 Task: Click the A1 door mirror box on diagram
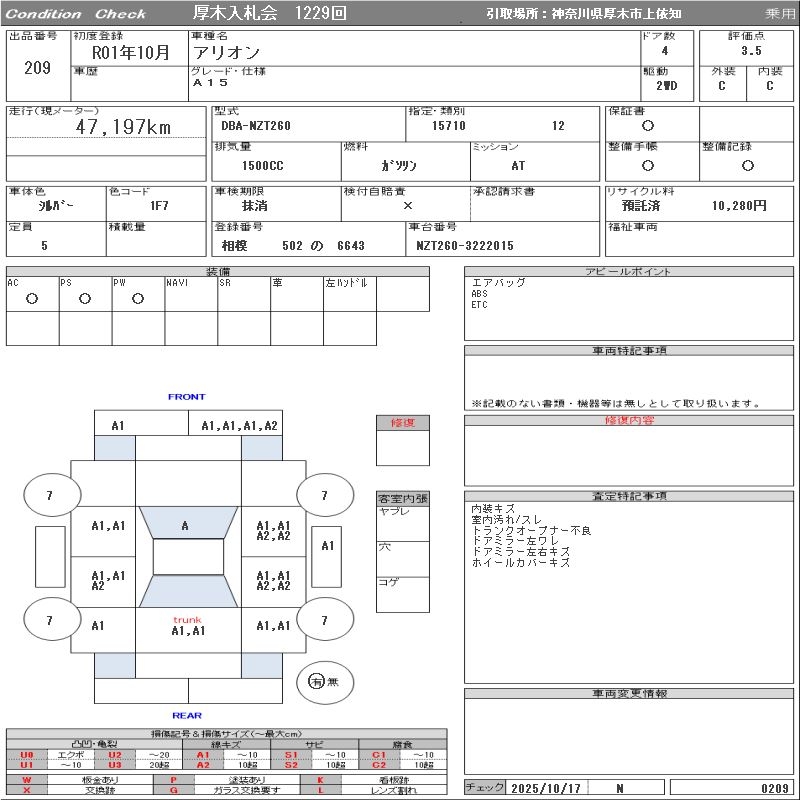coord(328,546)
